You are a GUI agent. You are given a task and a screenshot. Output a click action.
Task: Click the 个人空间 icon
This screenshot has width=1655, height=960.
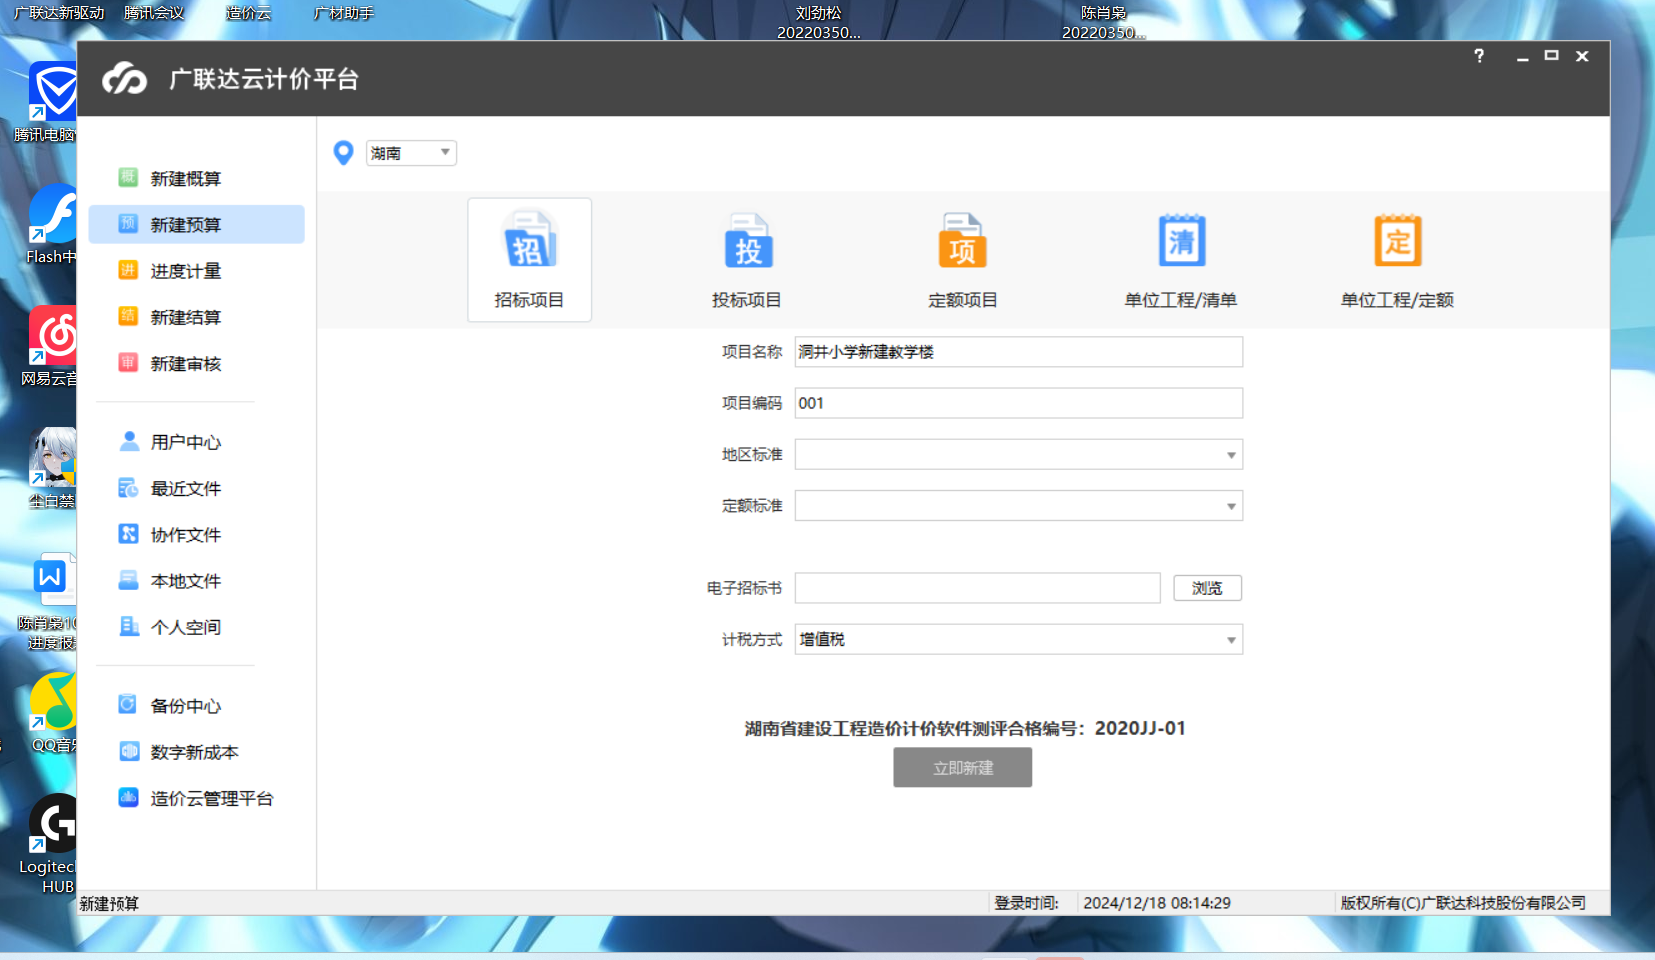[128, 626]
